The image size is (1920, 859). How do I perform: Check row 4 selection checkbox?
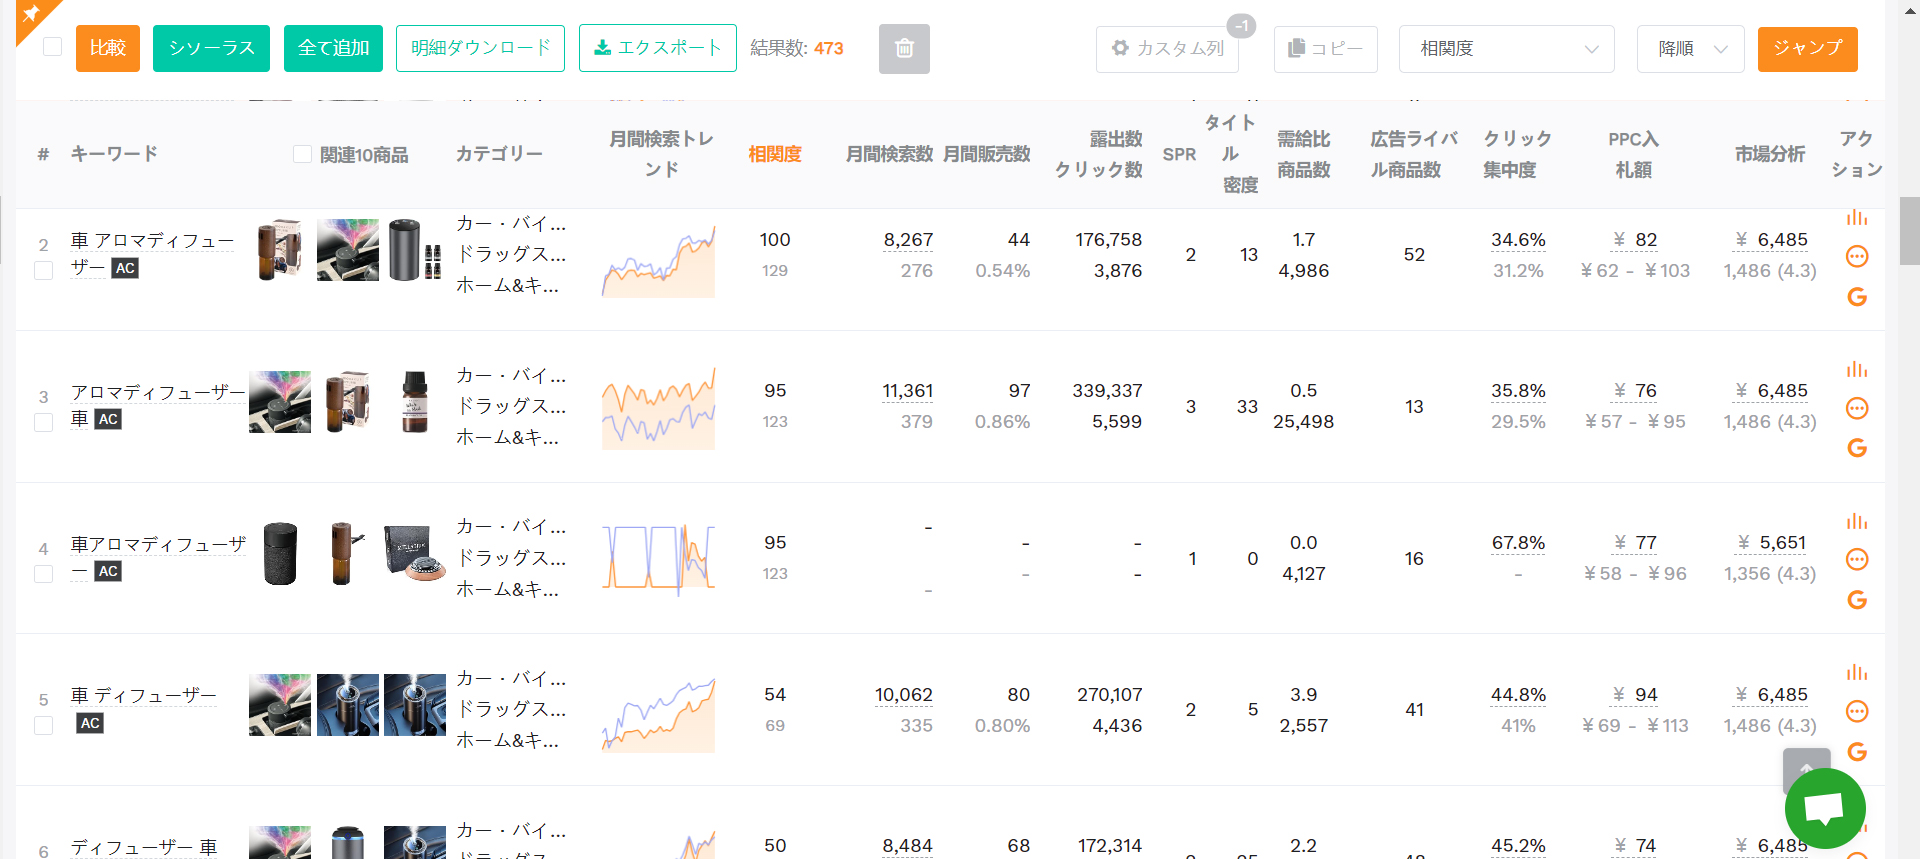coord(44,574)
